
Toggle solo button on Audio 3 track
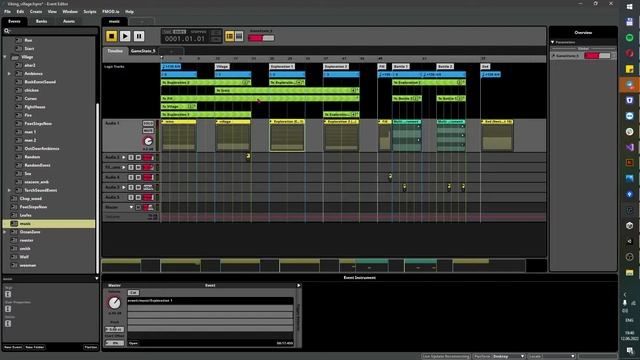point(131,187)
